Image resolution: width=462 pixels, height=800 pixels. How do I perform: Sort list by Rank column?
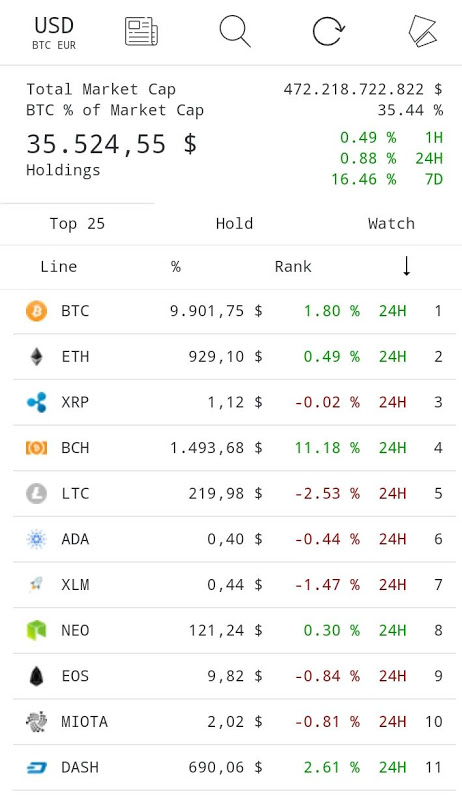point(293,267)
